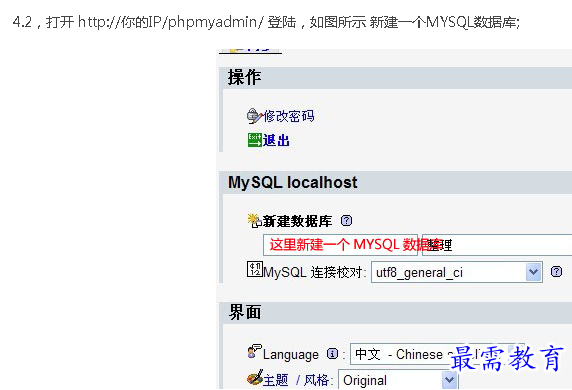Click the collation input field showing 整理

click(x=497, y=245)
